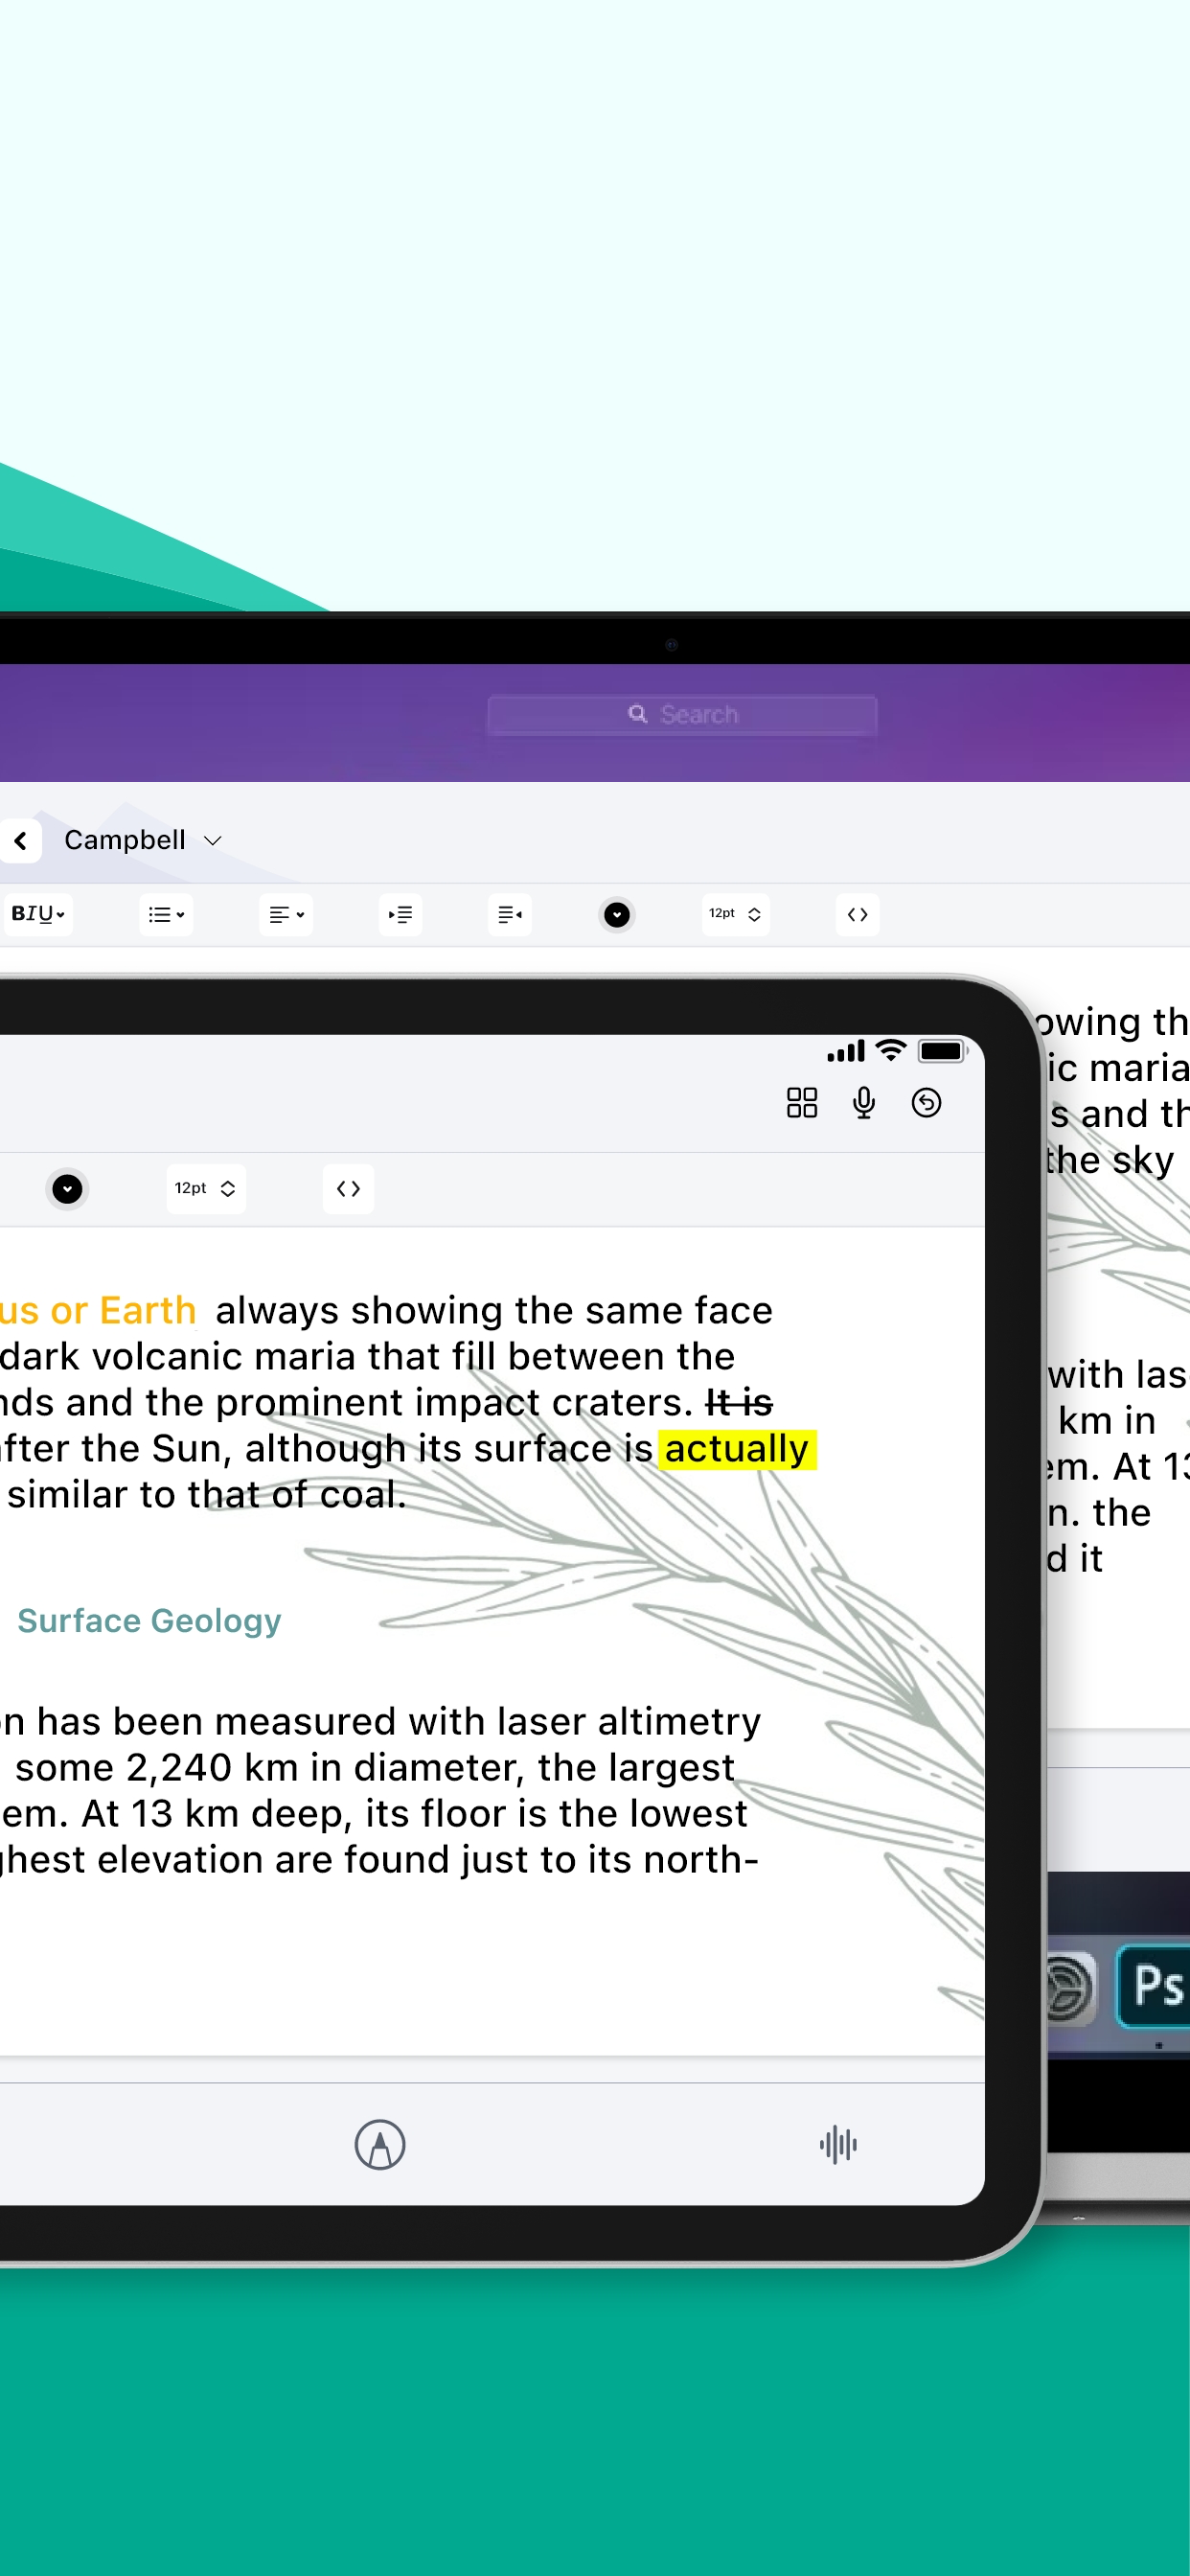Tap the code brackets icon on tablet

pyautogui.click(x=348, y=1189)
